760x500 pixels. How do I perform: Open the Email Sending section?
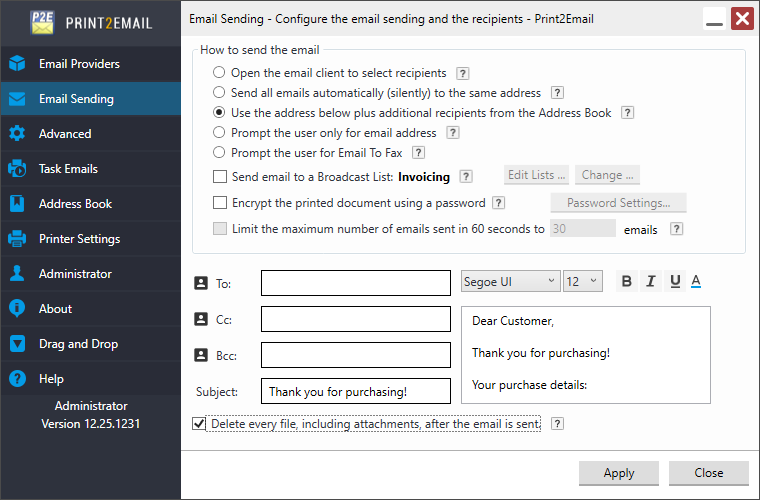pos(91,98)
